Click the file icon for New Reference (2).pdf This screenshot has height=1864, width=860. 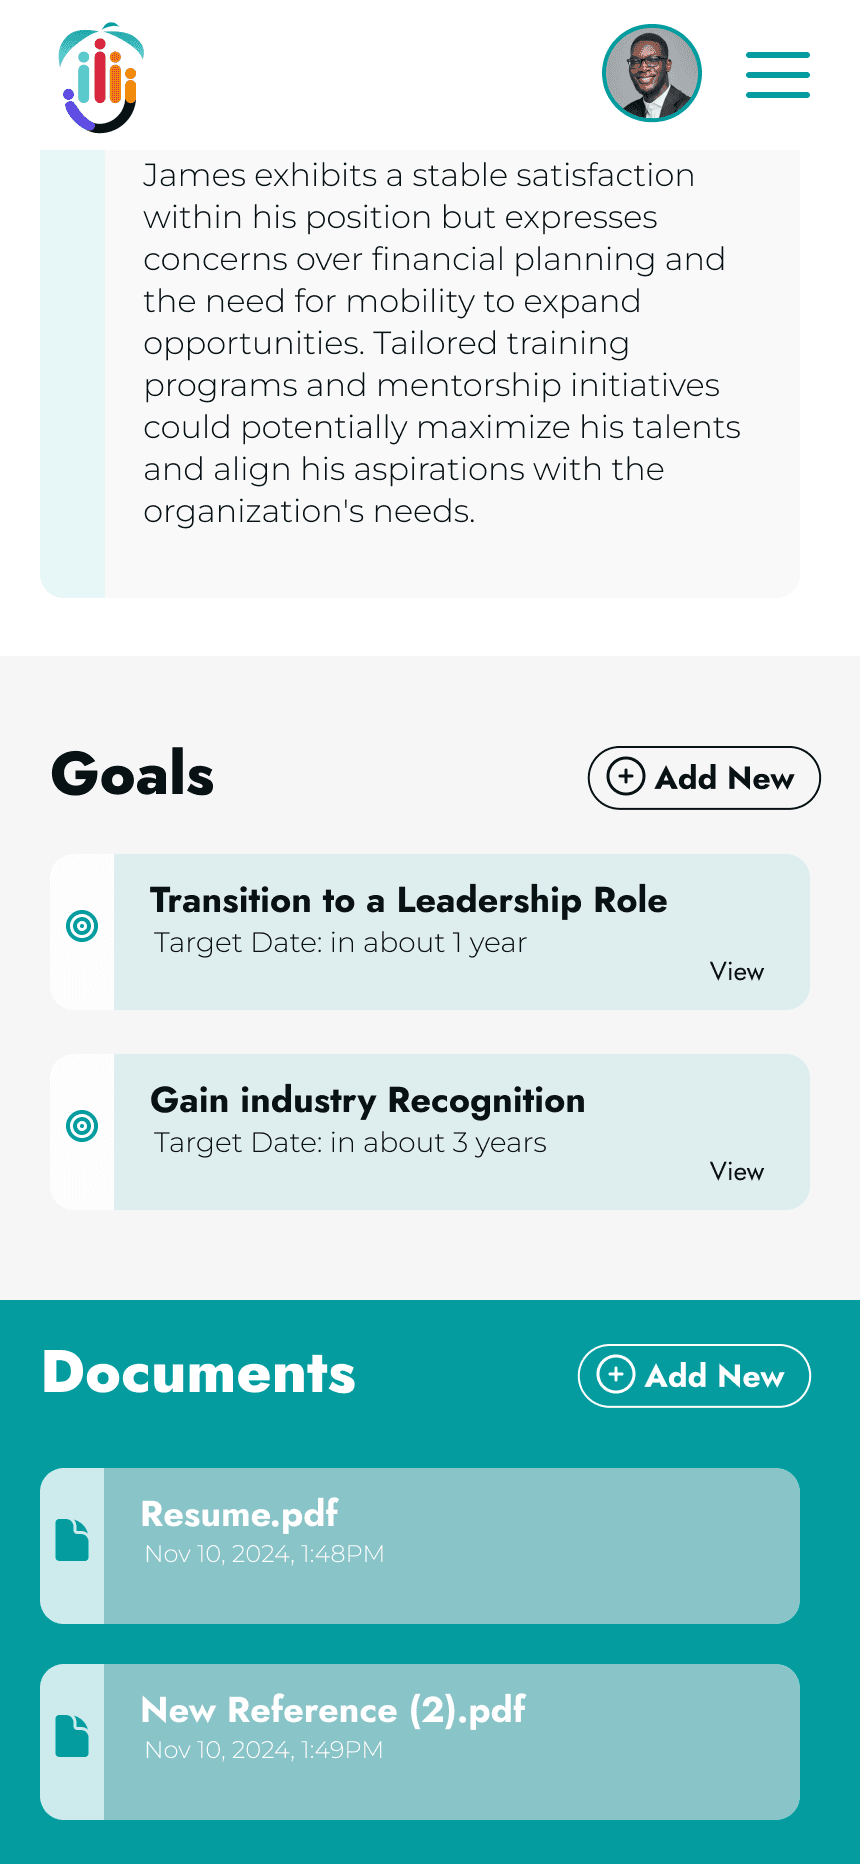[x=72, y=1736]
